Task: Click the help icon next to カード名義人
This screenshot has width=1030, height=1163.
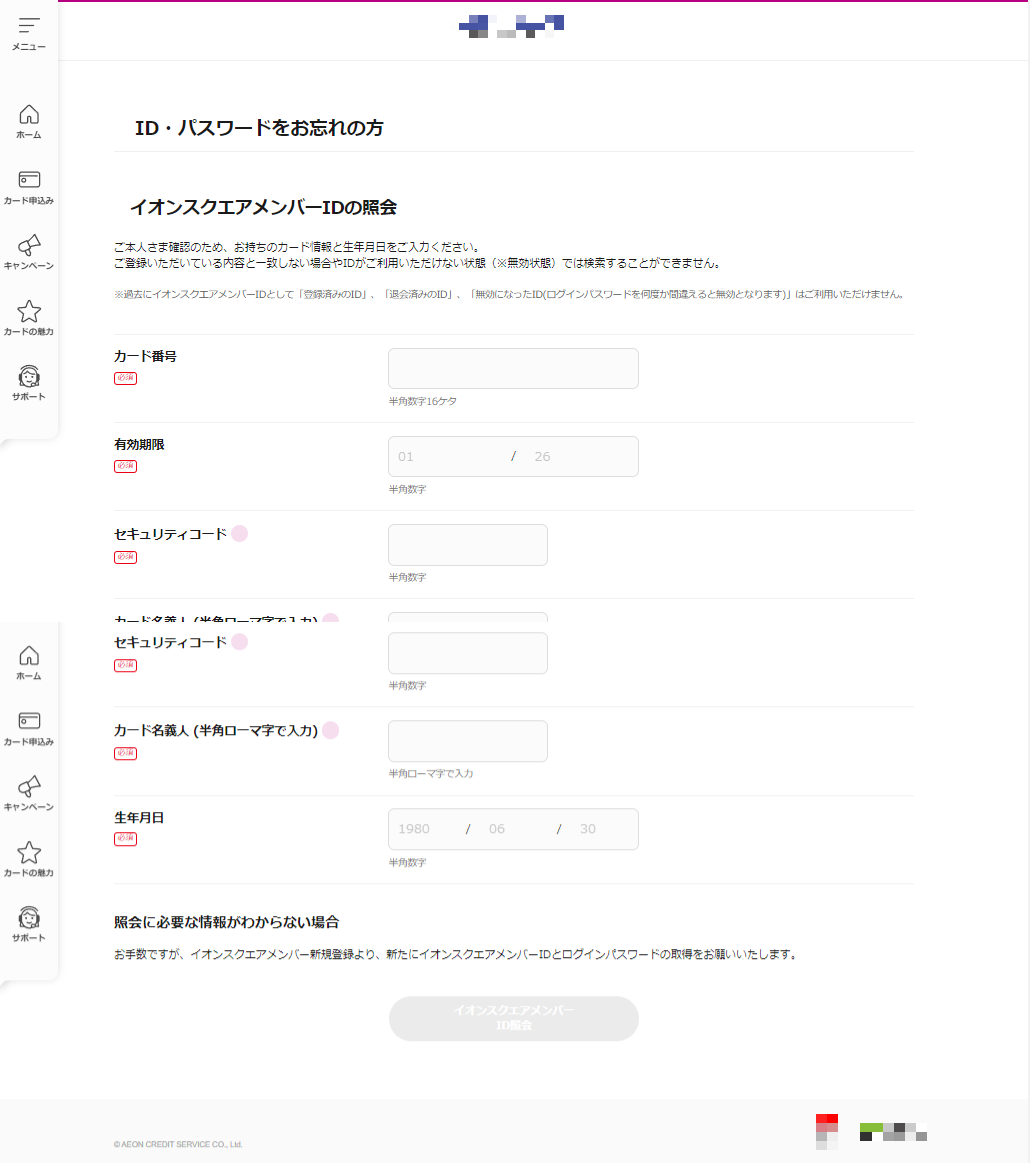Action: pos(330,731)
